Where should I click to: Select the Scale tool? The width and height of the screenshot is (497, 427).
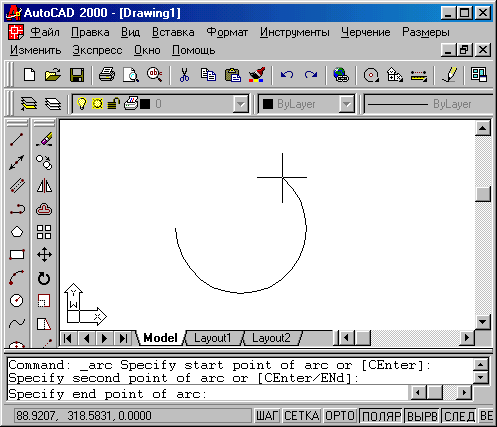coord(44,301)
